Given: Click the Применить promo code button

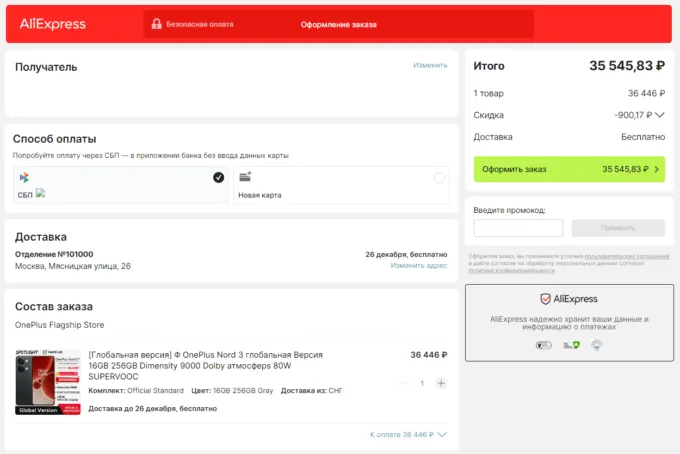Looking at the screenshot, I should 618,228.
